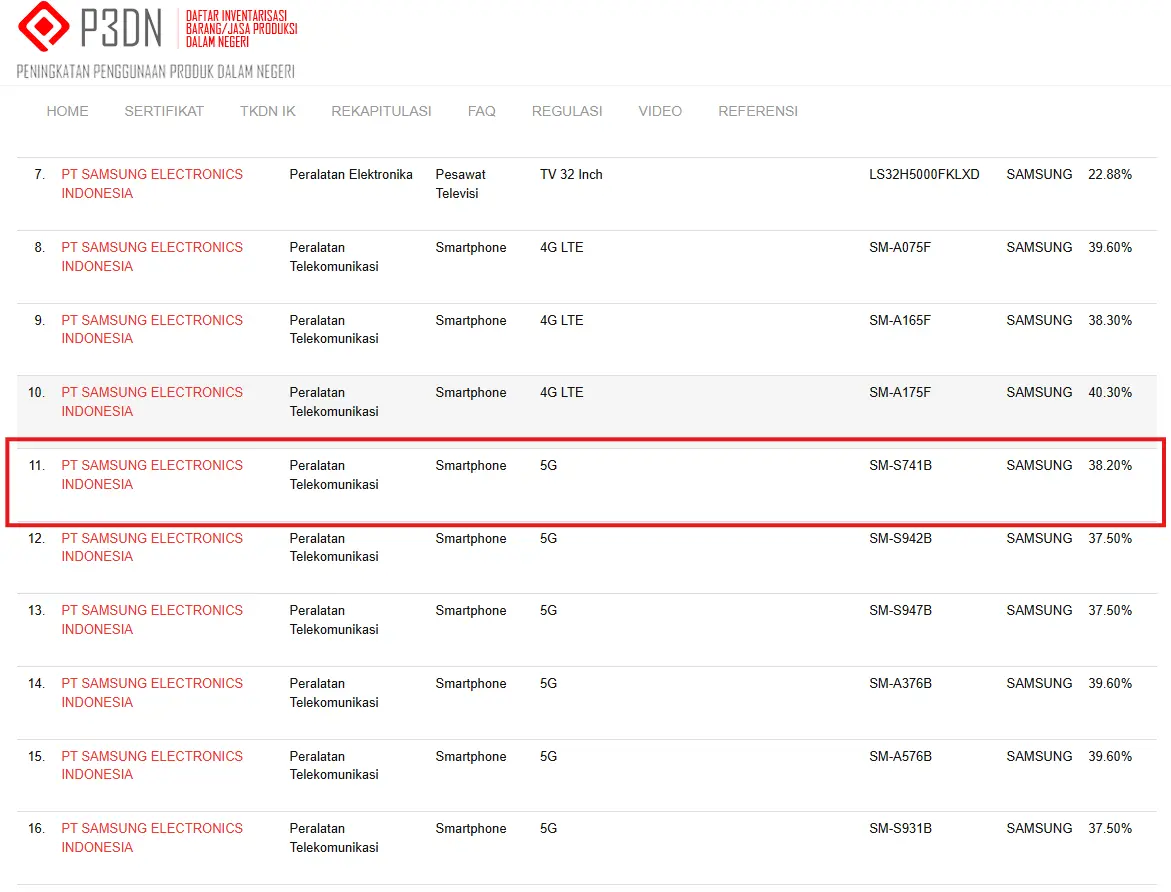Viewport: 1171px width, 892px height.
Task: Open the VIDEO menu item
Action: (659, 111)
